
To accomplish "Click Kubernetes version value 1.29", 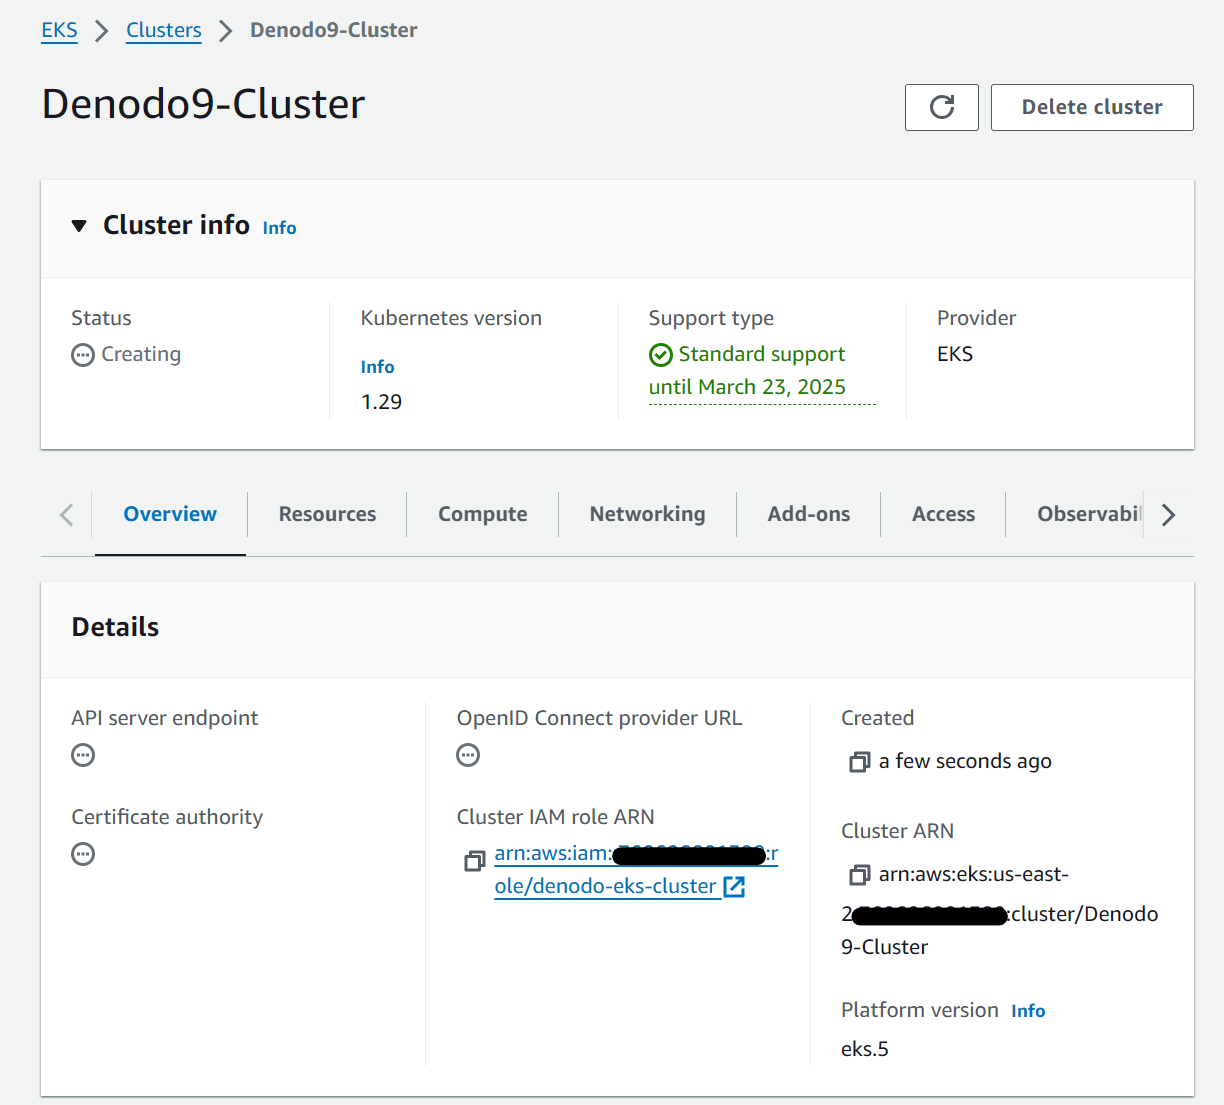I will pyautogui.click(x=381, y=402).
